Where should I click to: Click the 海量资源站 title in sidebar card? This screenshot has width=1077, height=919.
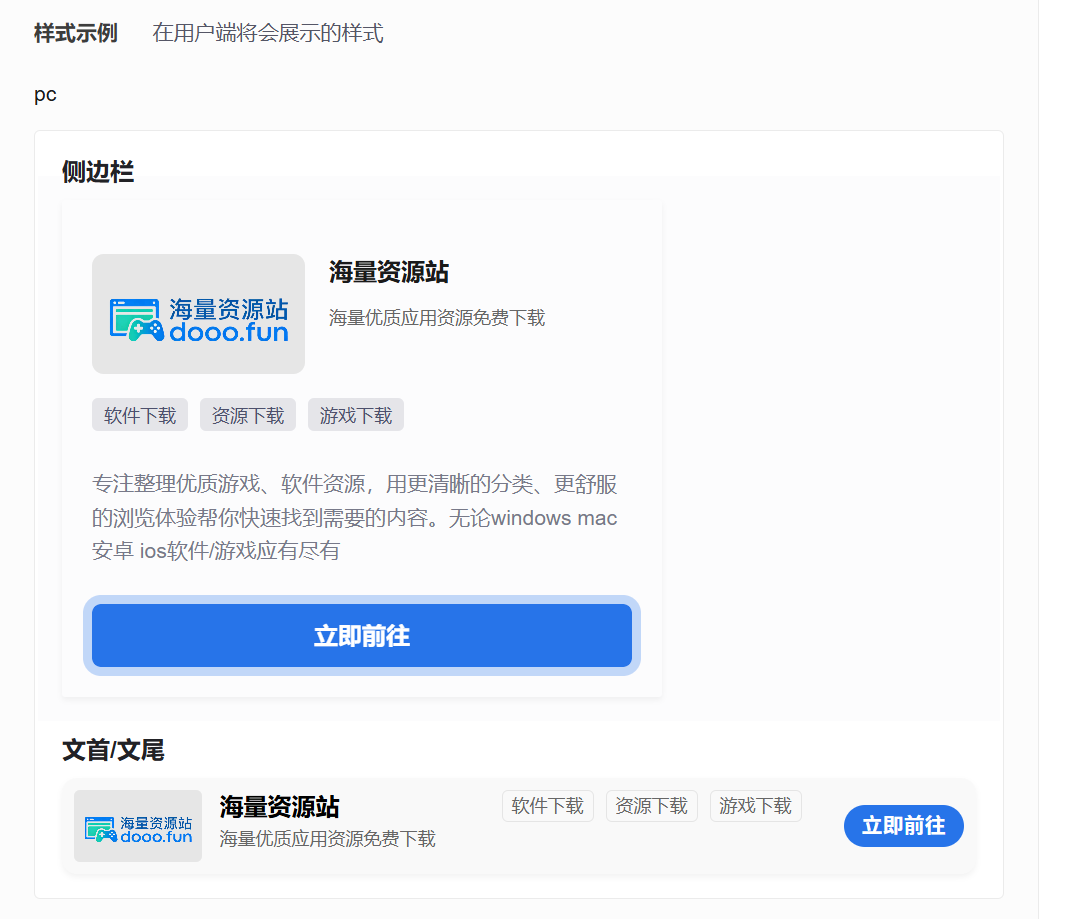pos(389,272)
